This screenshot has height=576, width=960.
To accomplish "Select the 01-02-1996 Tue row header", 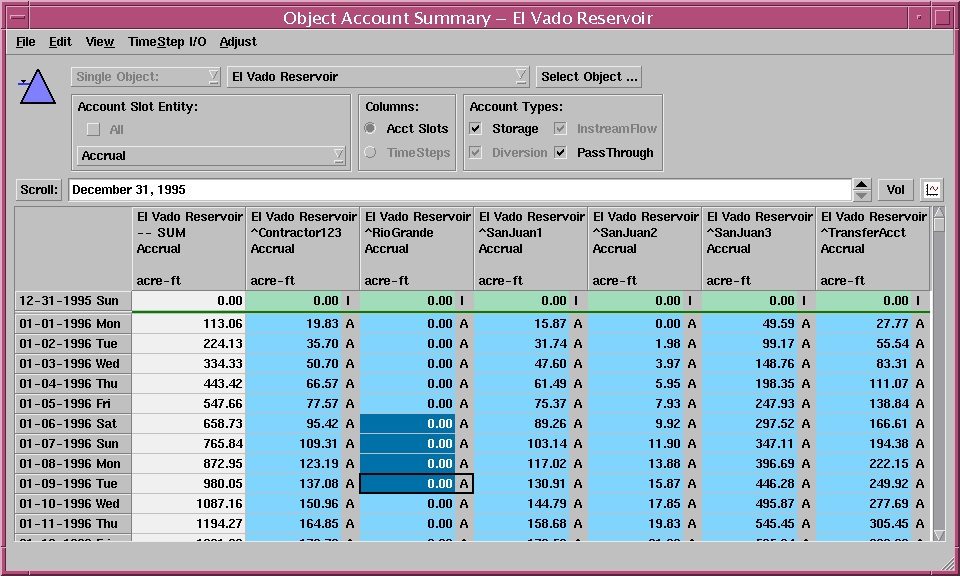I will click(x=73, y=343).
